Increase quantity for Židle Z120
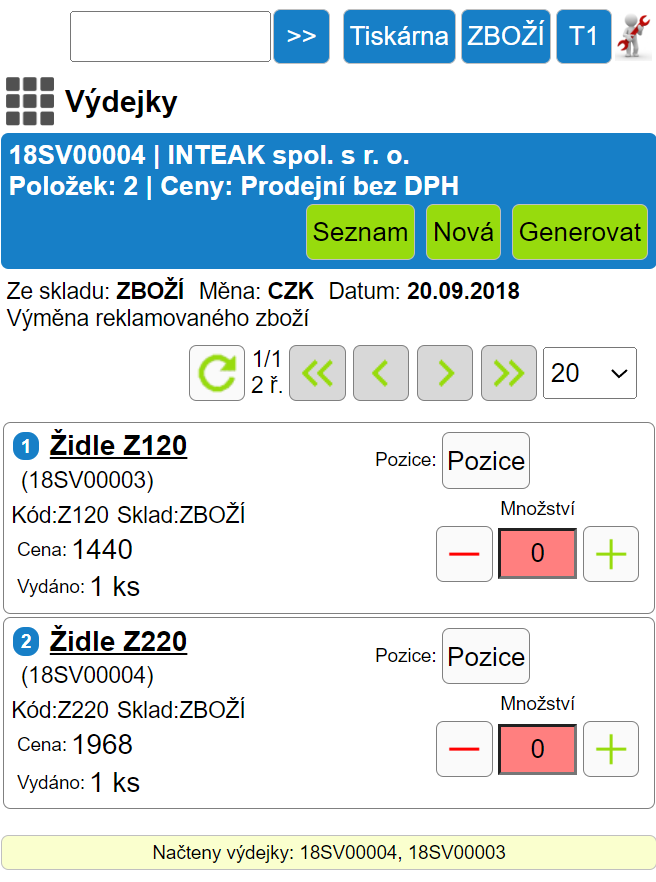The width and height of the screenshot is (656, 882). tap(611, 554)
